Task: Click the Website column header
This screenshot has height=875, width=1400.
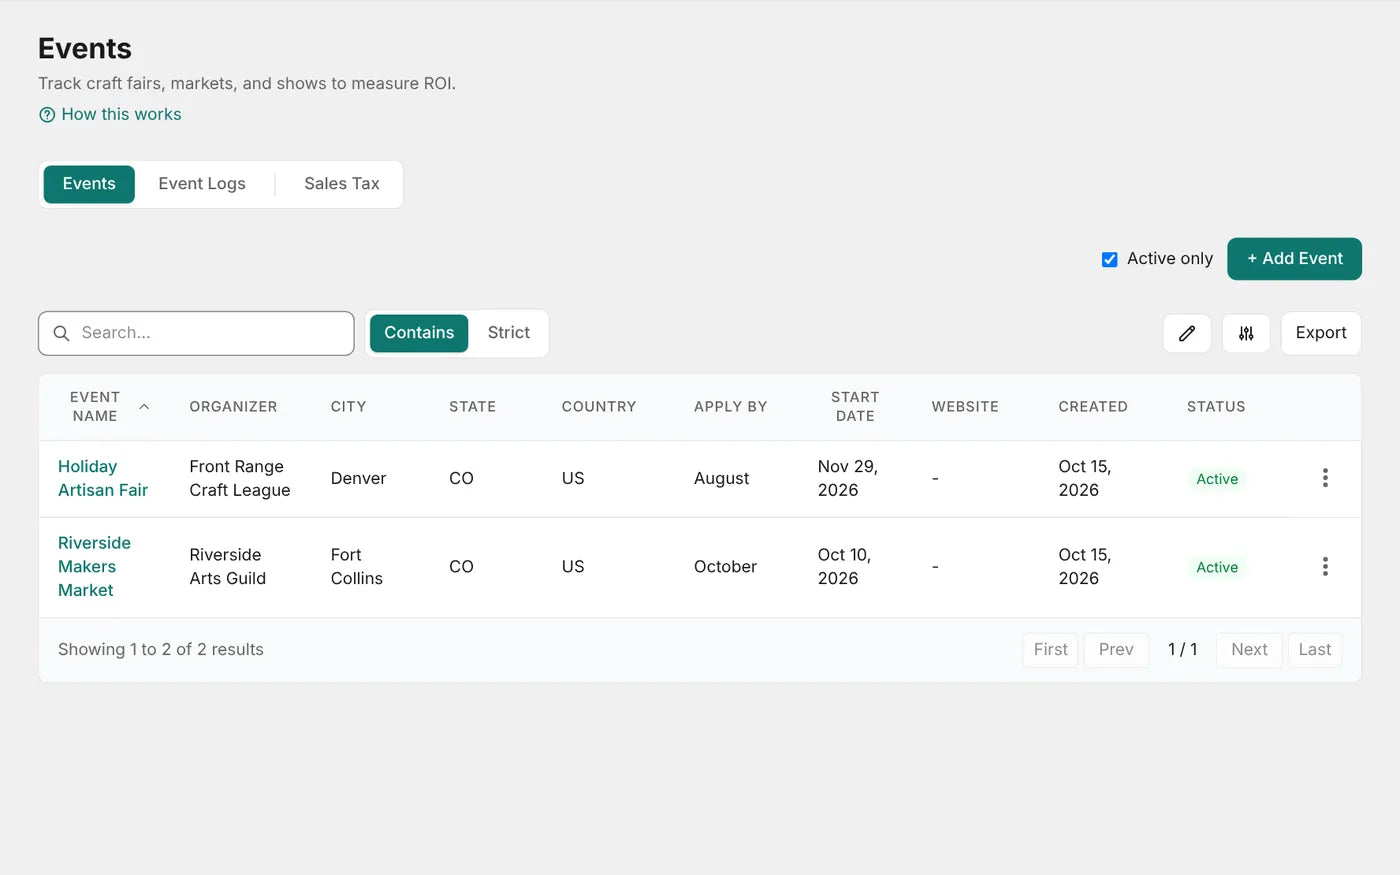Action: point(965,407)
